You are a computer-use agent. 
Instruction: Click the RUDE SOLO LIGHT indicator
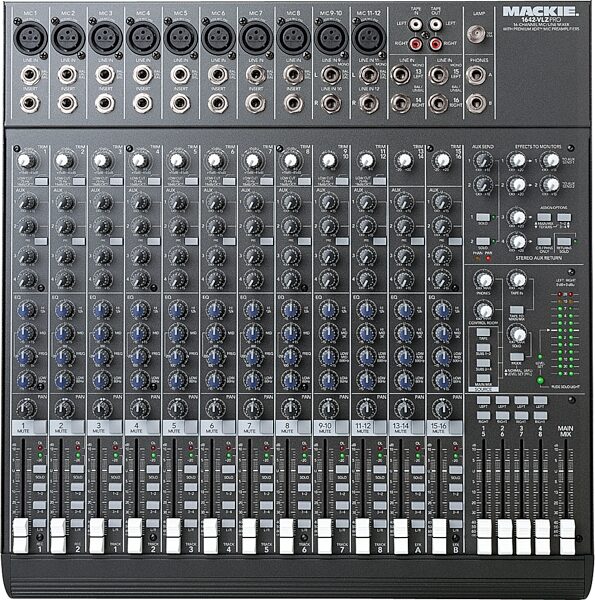pyautogui.click(x=540, y=380)
